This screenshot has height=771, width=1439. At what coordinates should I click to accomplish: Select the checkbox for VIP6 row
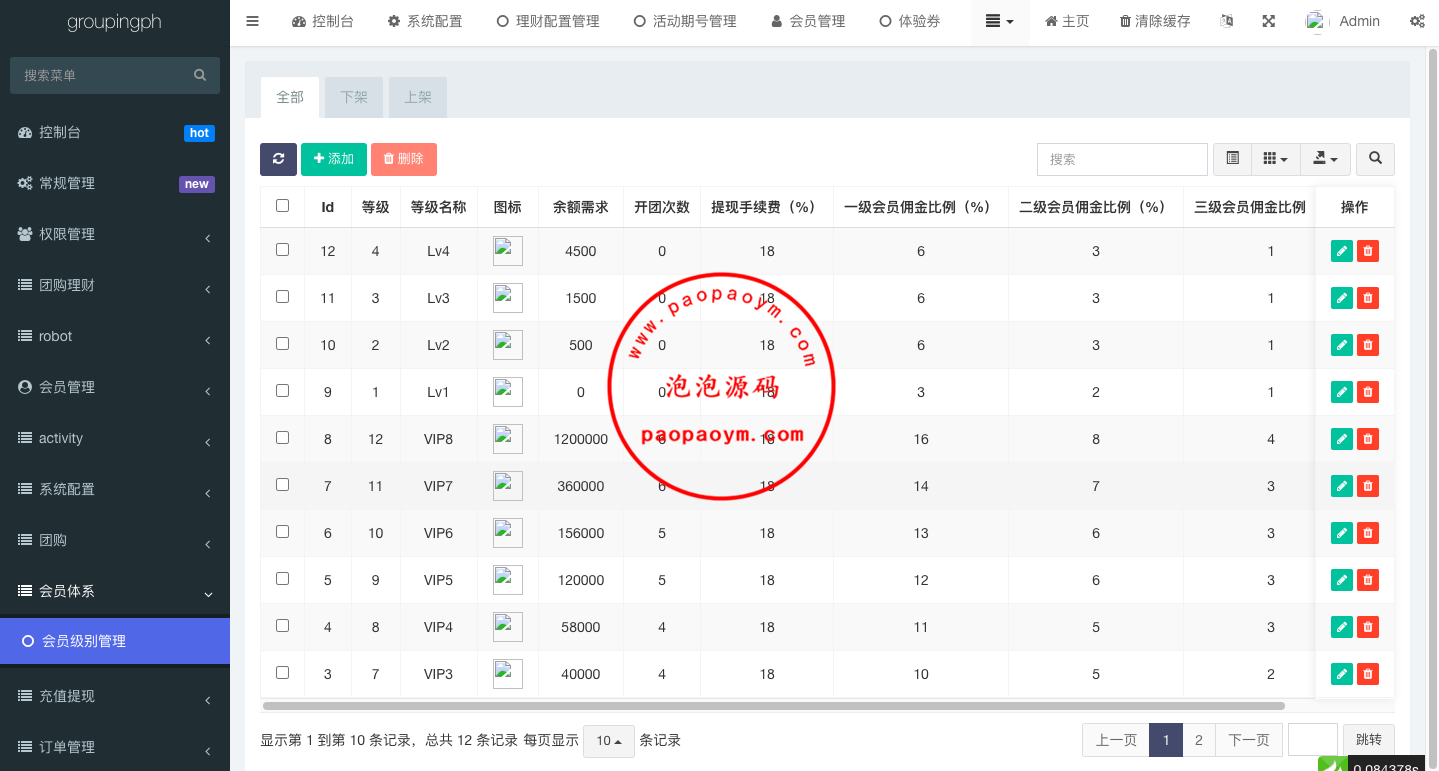click(282, 532)
